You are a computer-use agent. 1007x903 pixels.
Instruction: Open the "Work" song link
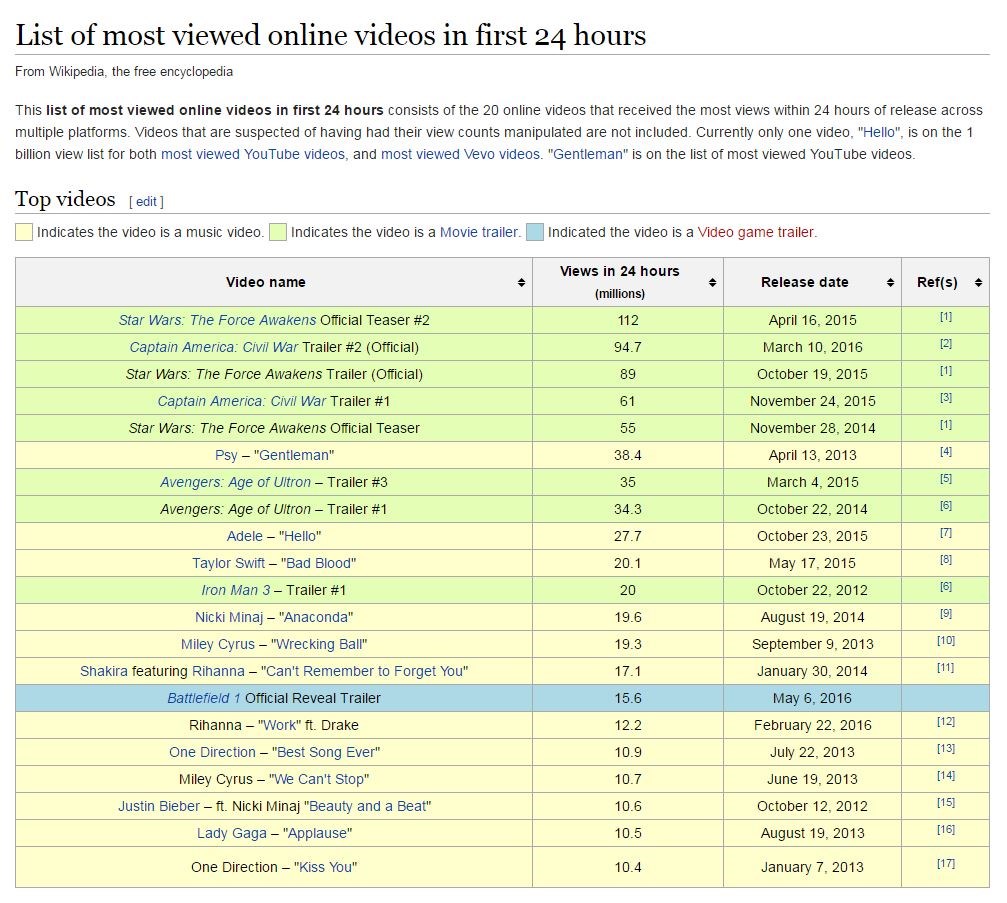[x=279, y=724]
